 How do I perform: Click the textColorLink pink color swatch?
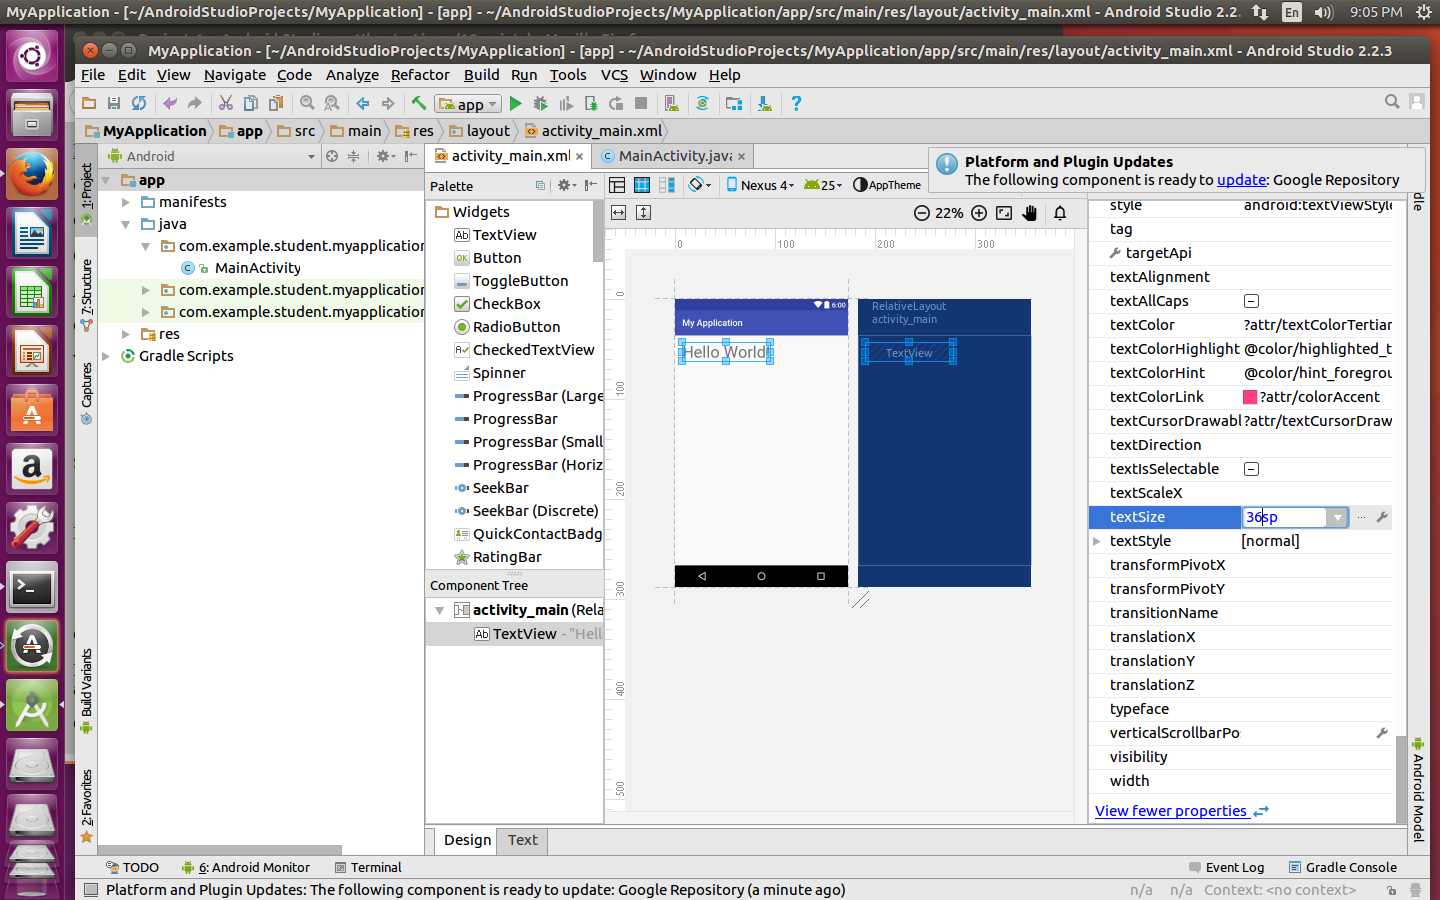[x=1250, y=397]
